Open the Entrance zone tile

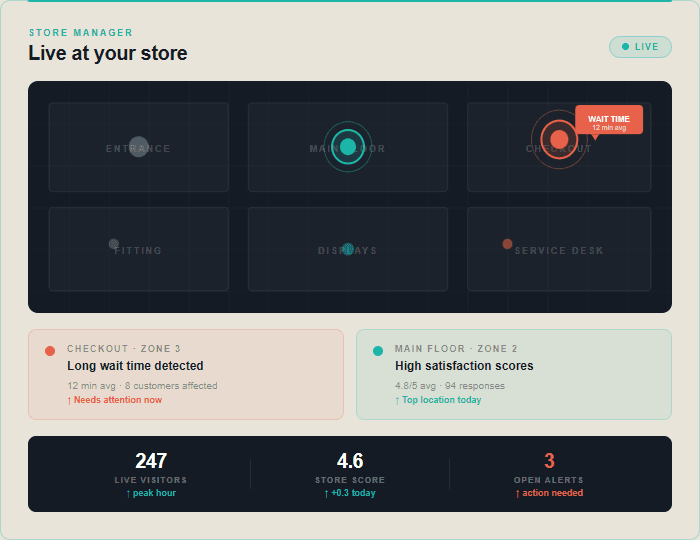click(x=138, y=147)
